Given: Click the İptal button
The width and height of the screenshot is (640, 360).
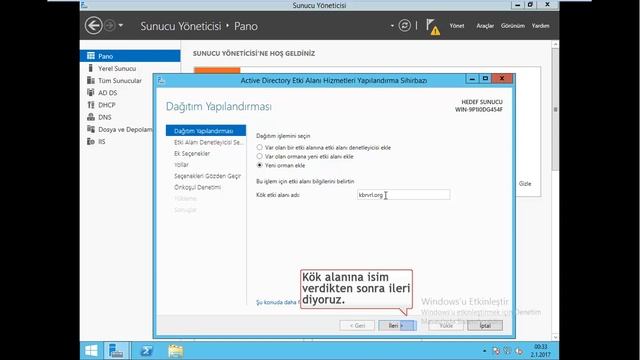Looking at the screenshot, I should click(x=485, y=325).
